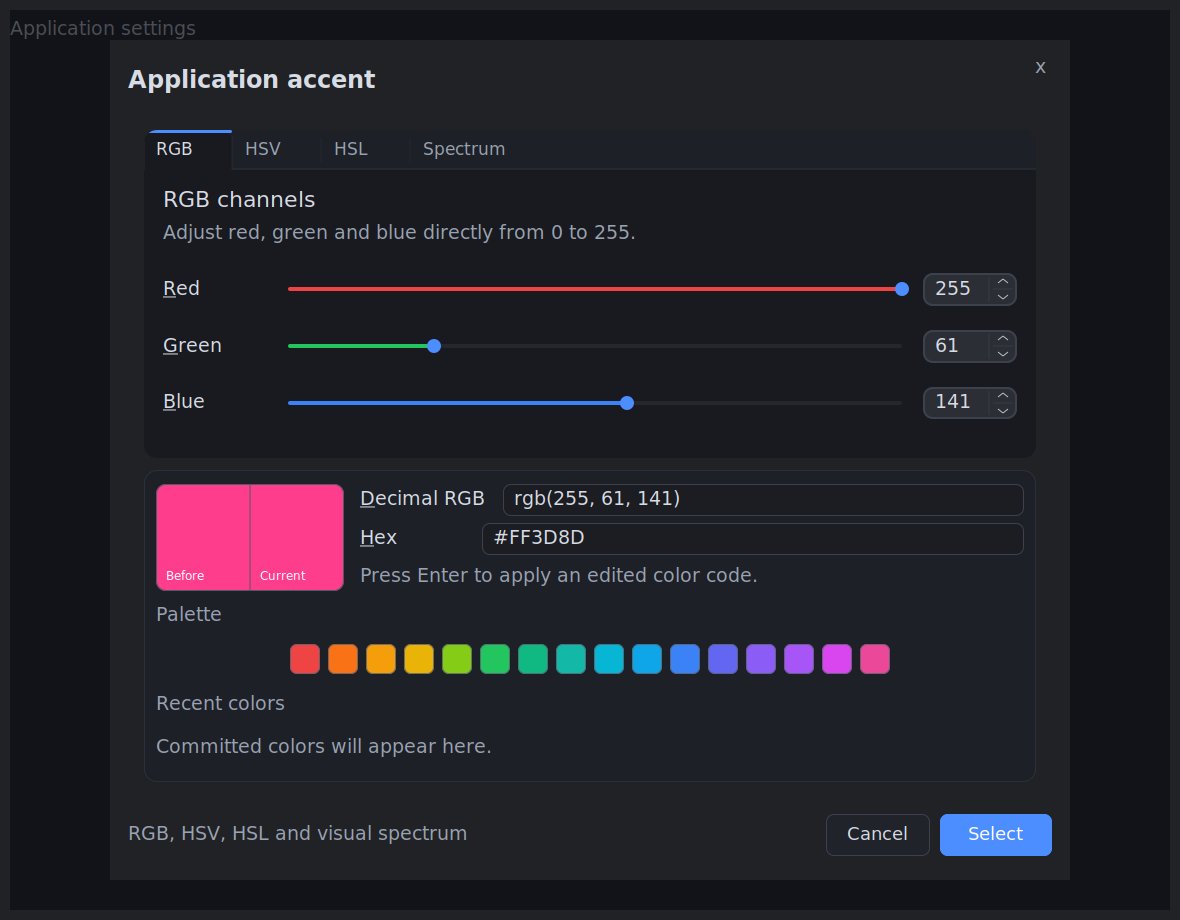Click the Cancel button

[x=877, y=834]
